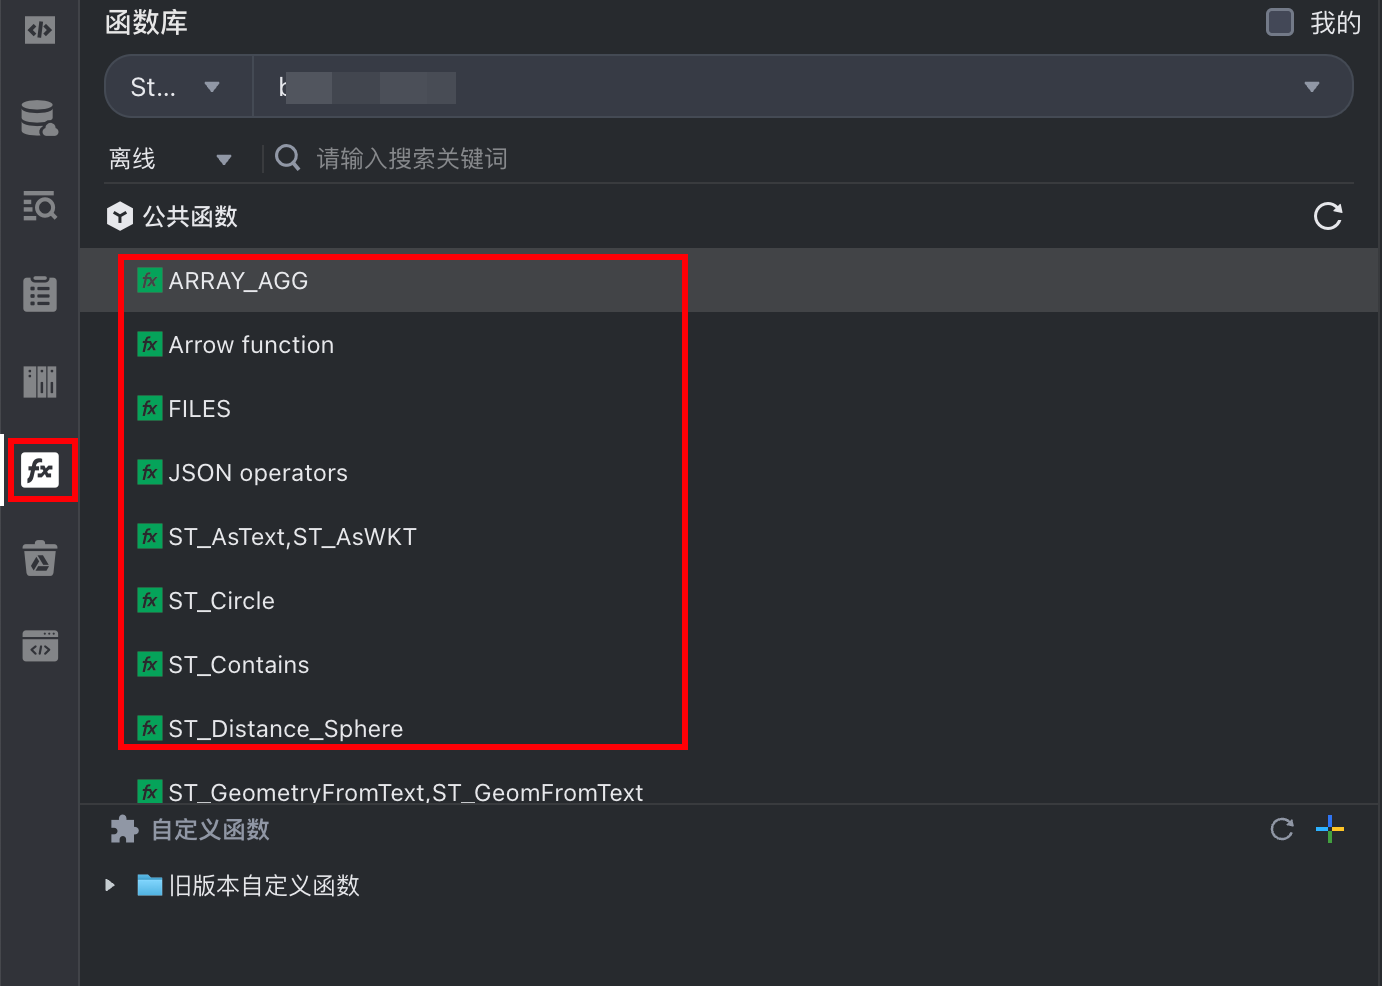Open the query search sidebar icon
This screenshot has height=986, width=1382.
(40, 206)
